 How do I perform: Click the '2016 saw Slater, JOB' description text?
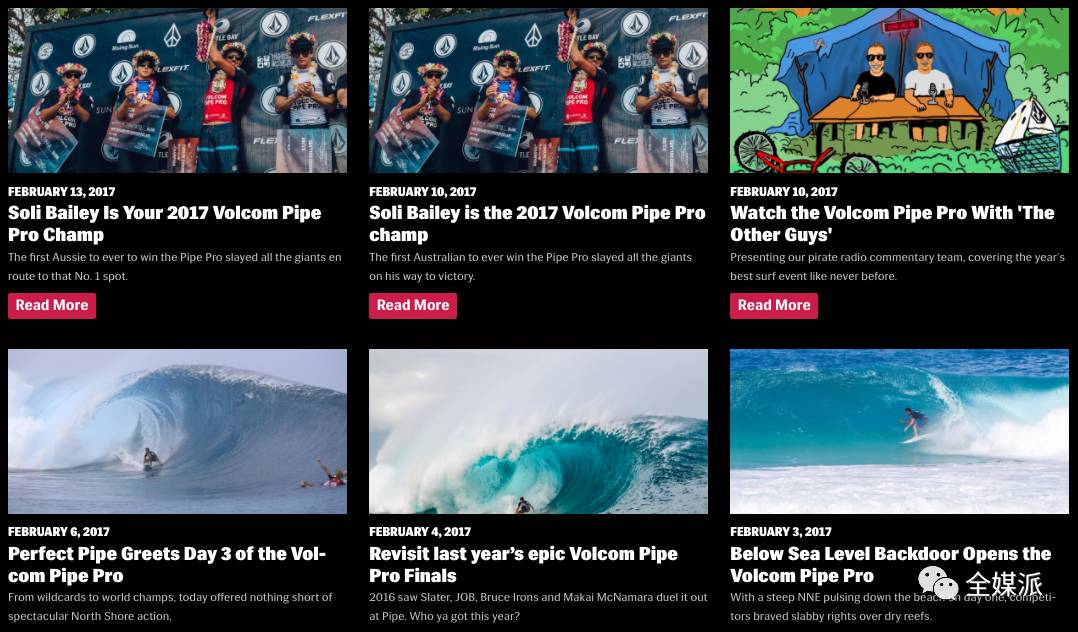[538, 607]
